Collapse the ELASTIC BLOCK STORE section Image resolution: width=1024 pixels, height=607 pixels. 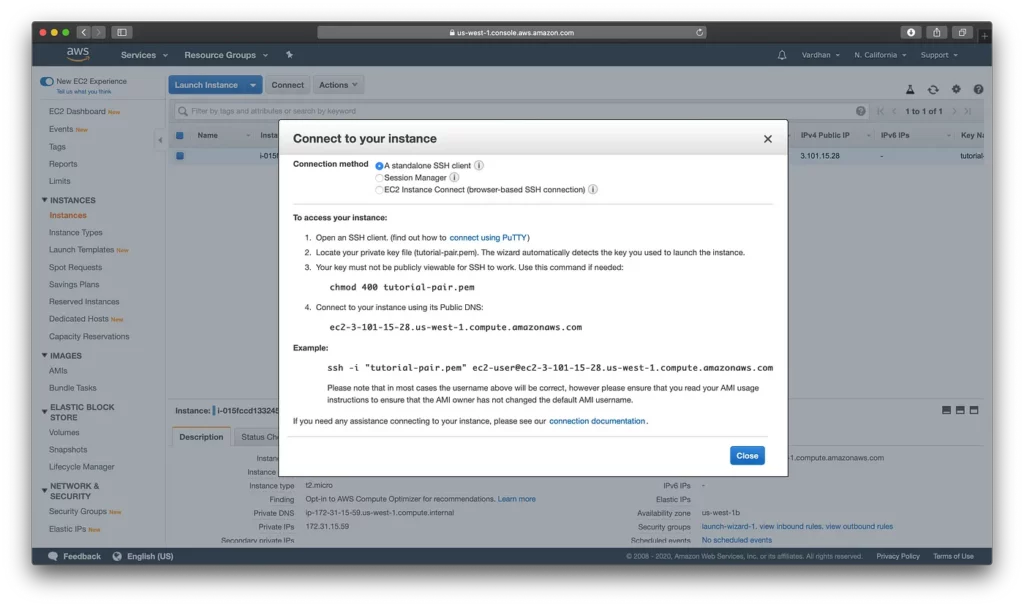(44, 412)
